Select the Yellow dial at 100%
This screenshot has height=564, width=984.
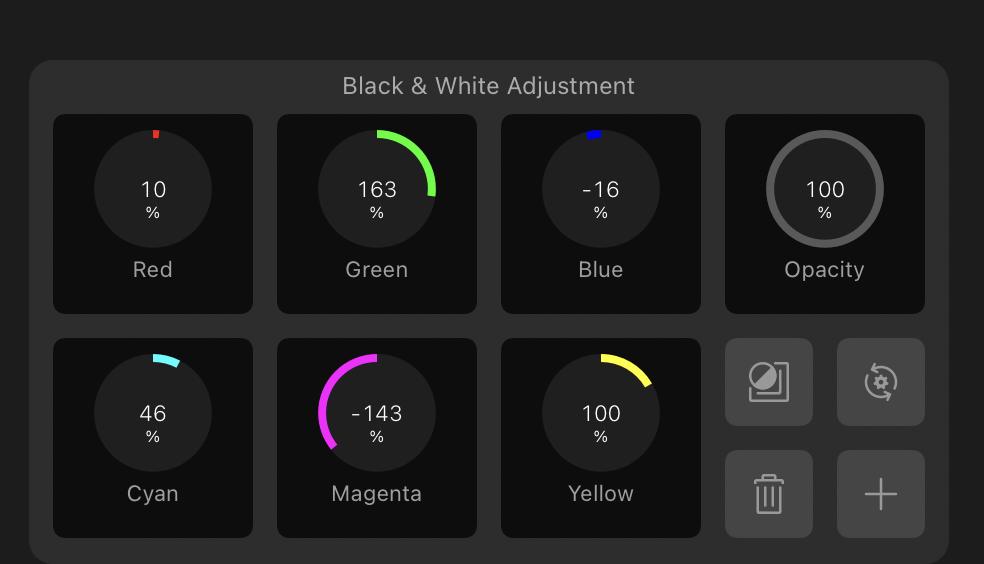601,413
